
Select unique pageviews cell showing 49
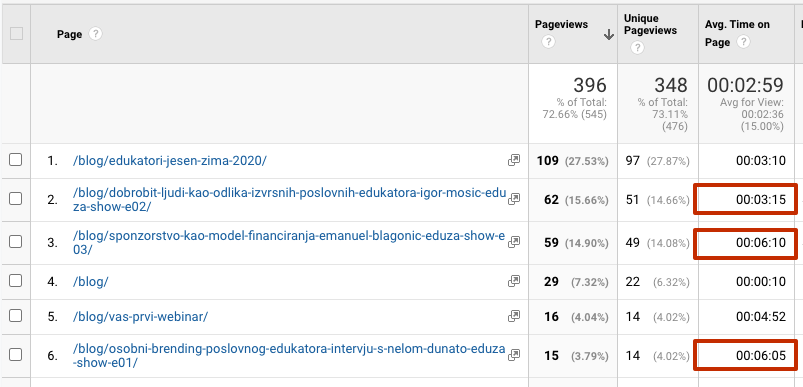[633, 243]
